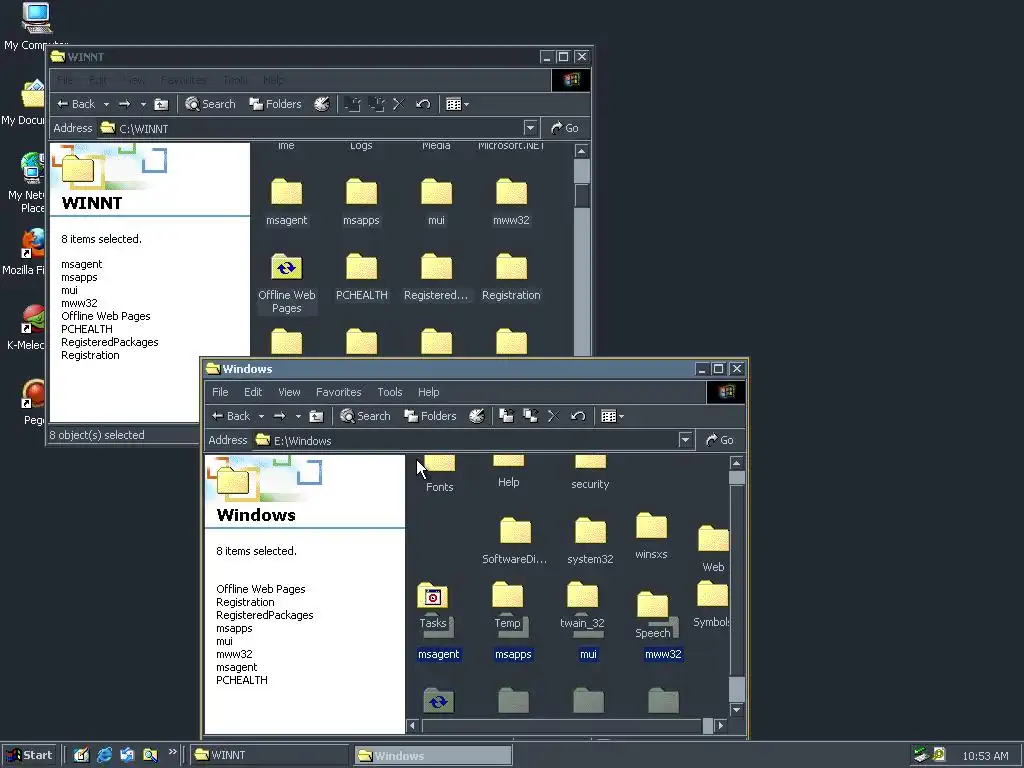Go up one folder in Windows window

[316, 416]
